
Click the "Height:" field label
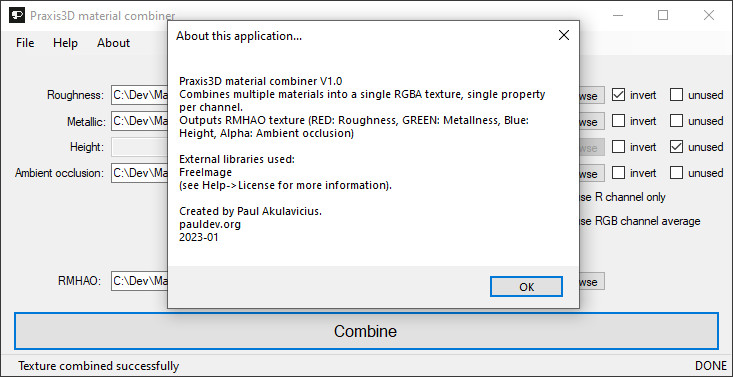(x=86, y=147)
